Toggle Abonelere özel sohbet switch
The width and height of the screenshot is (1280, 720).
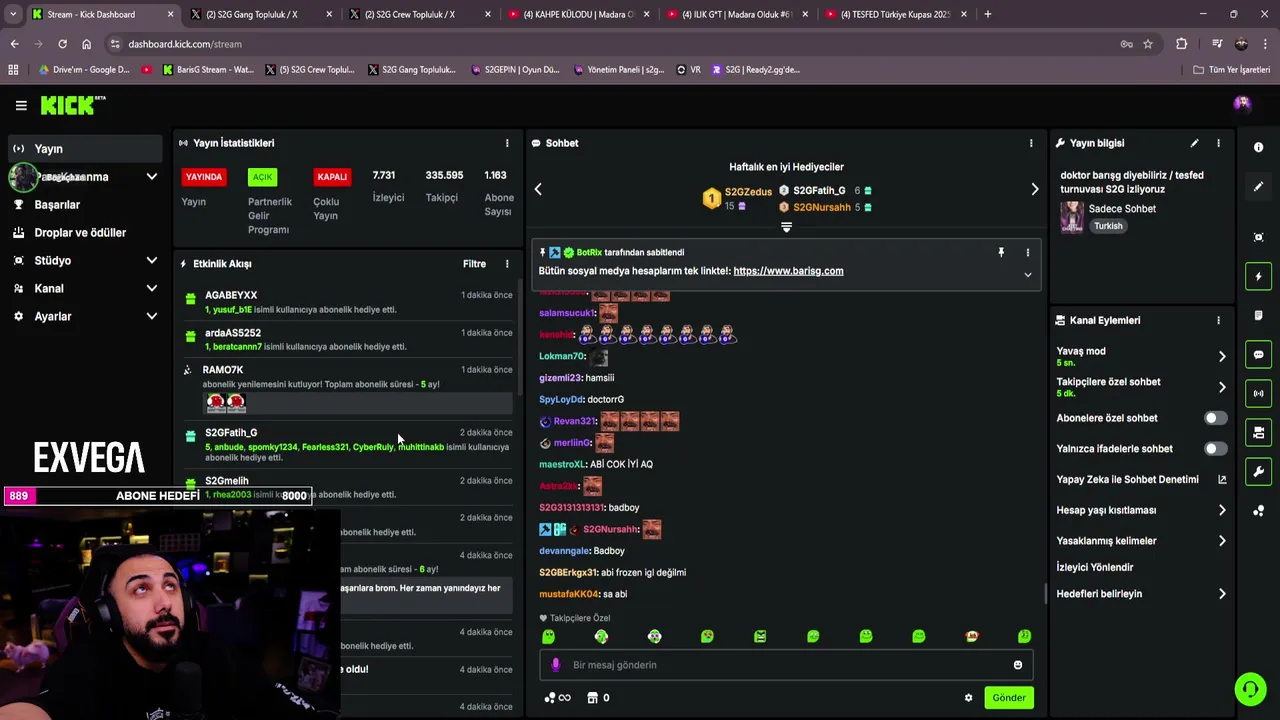click(x=1215, y=418)
